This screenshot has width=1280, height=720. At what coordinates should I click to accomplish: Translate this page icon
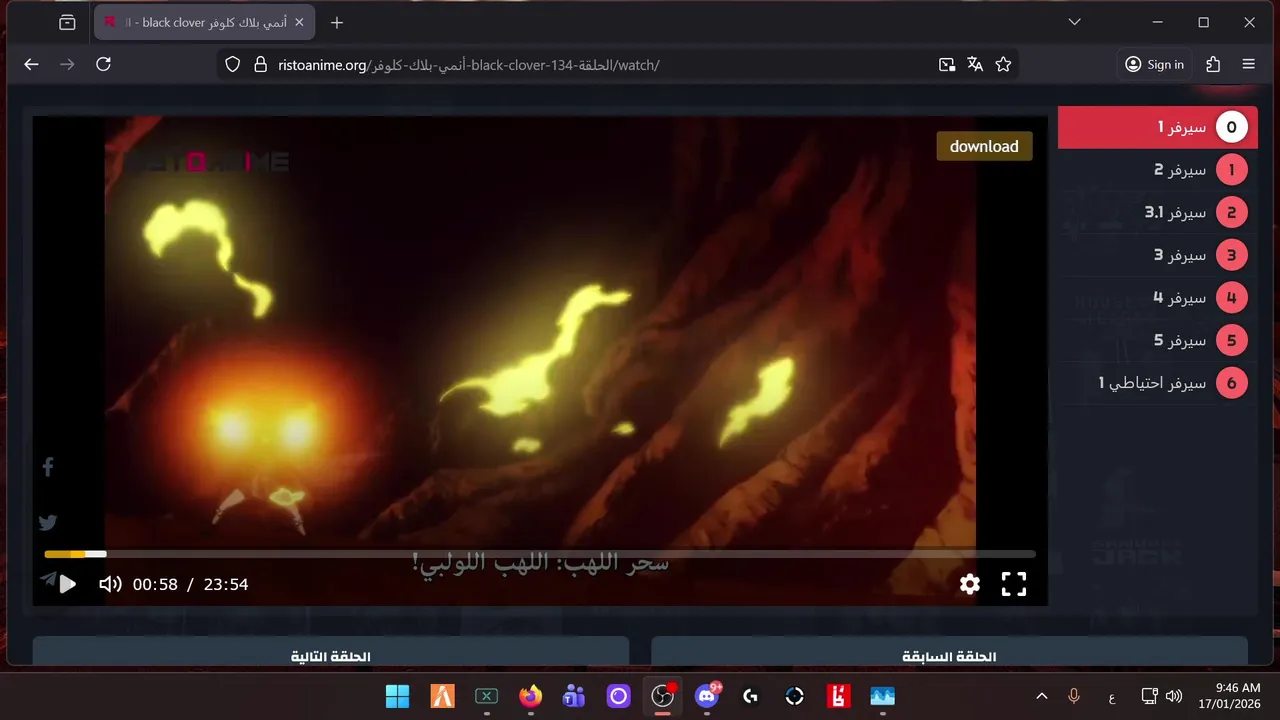point(975,64)
